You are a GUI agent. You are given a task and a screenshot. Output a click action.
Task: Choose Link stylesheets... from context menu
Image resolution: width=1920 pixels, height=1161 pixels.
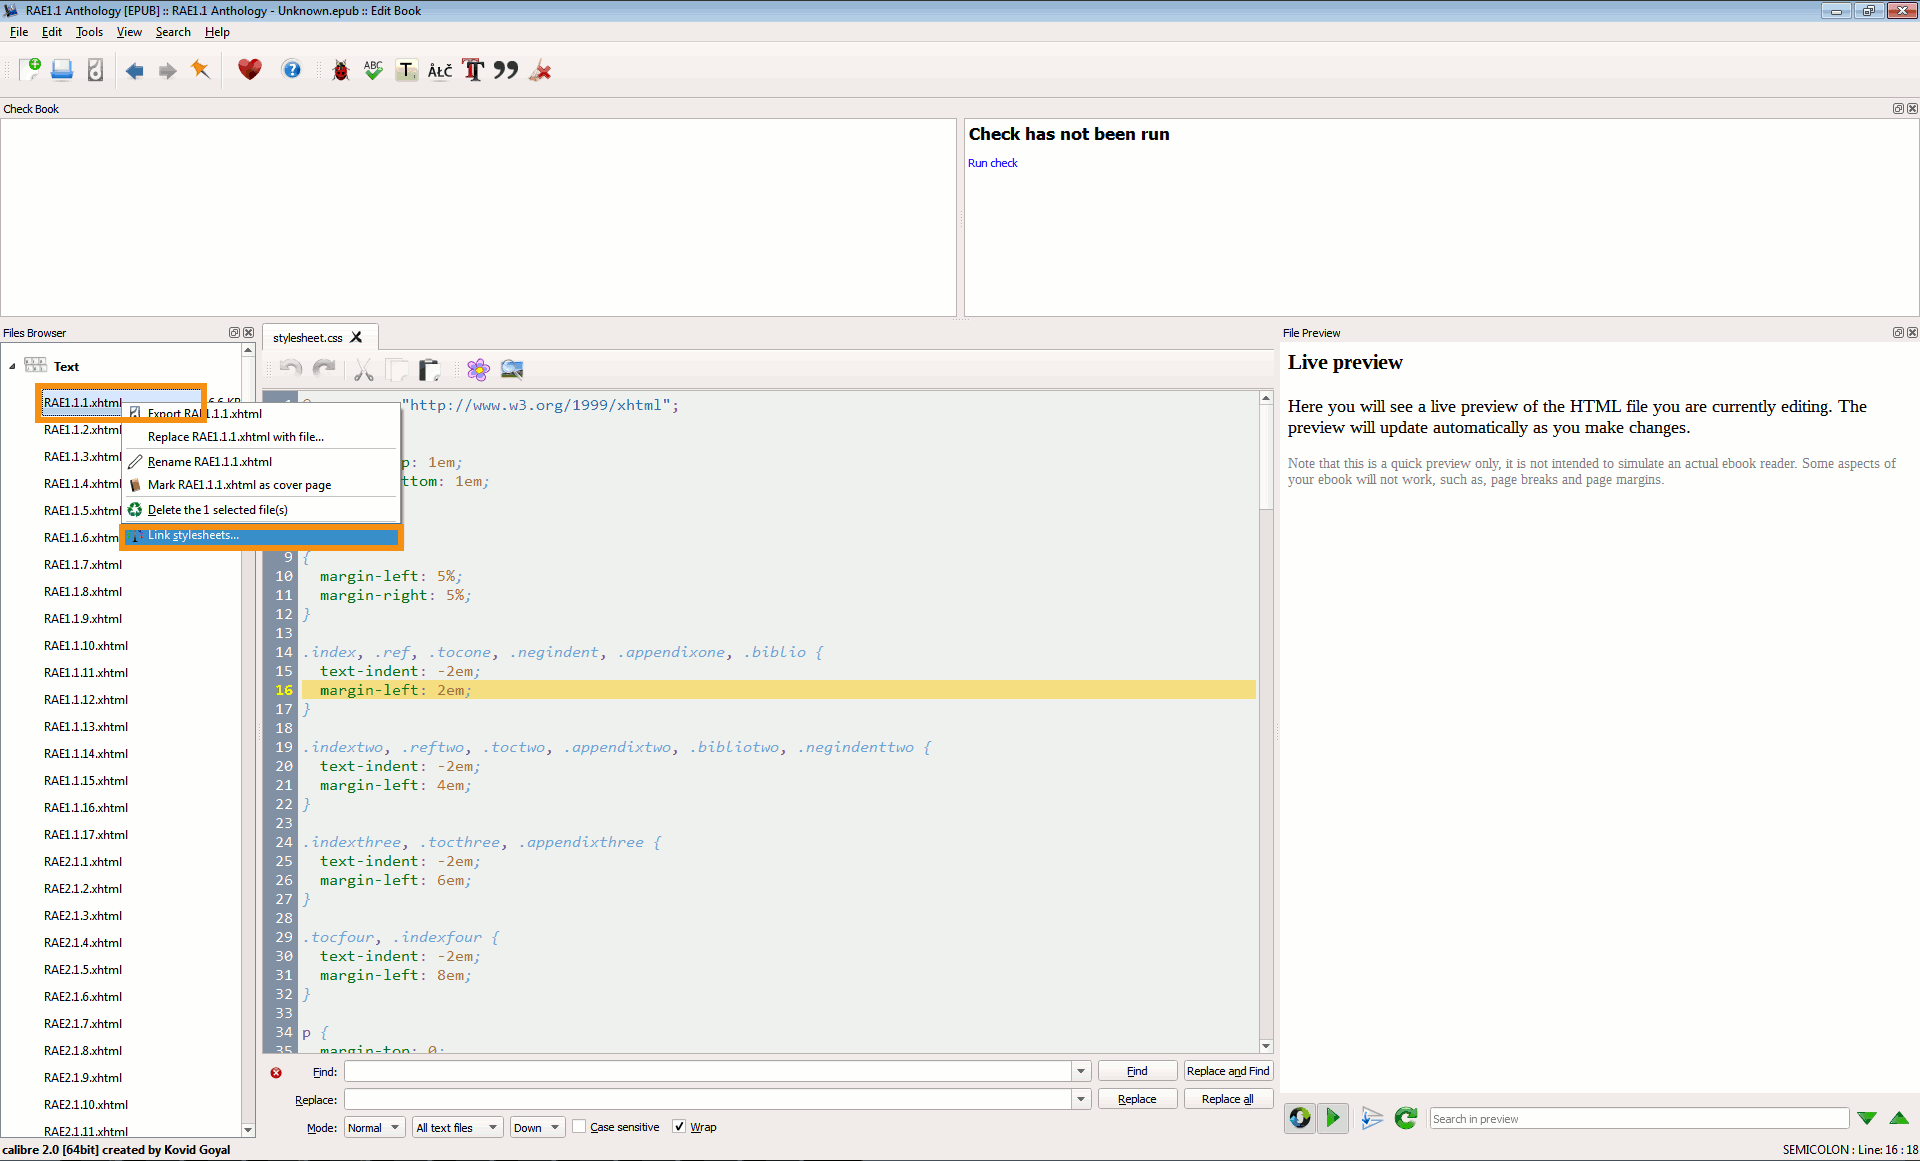194,536
